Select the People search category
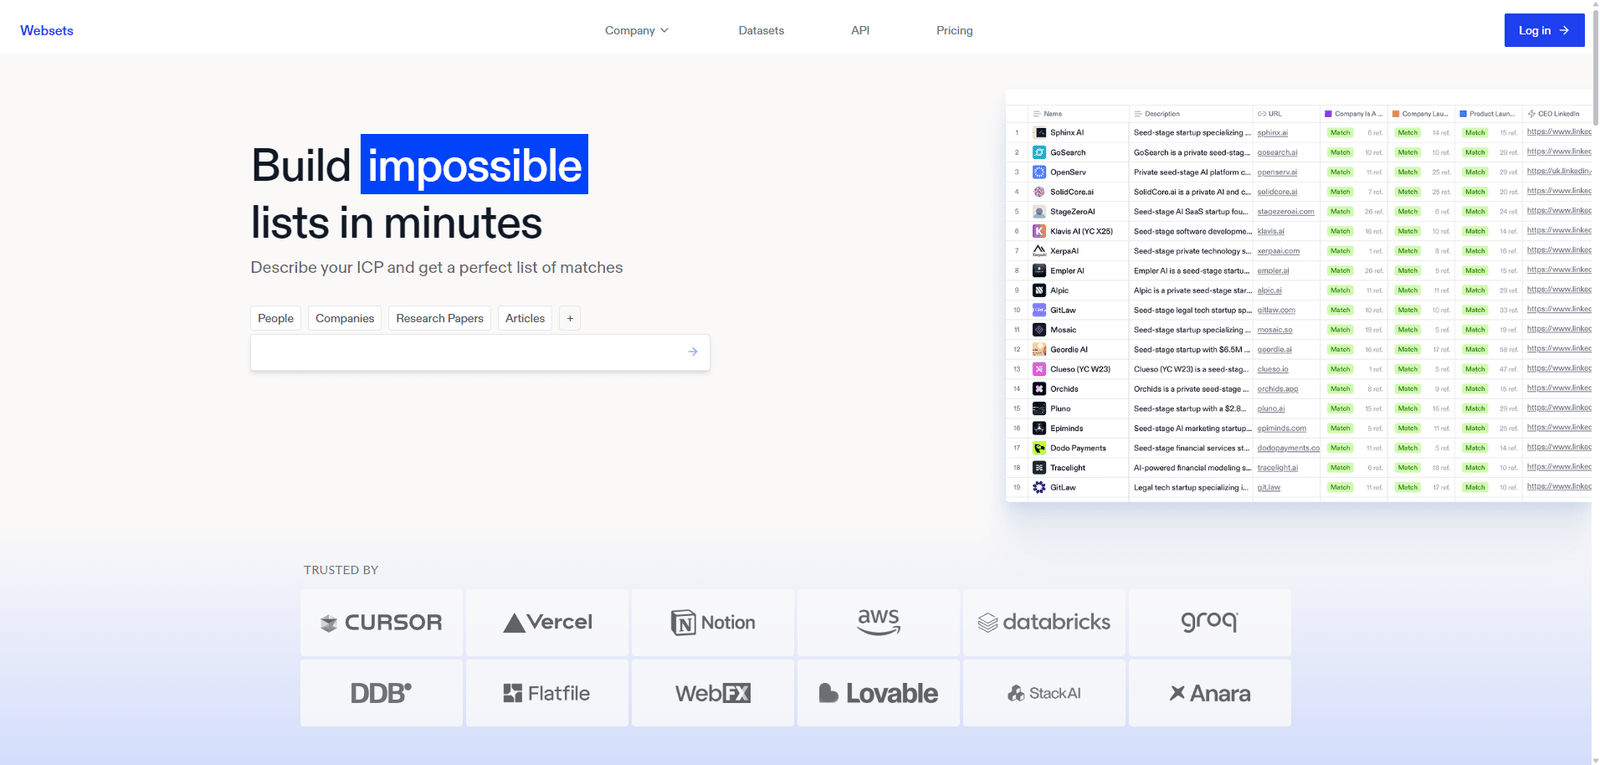This screenshot has width=1600, height=765. [x=276, y=318]
